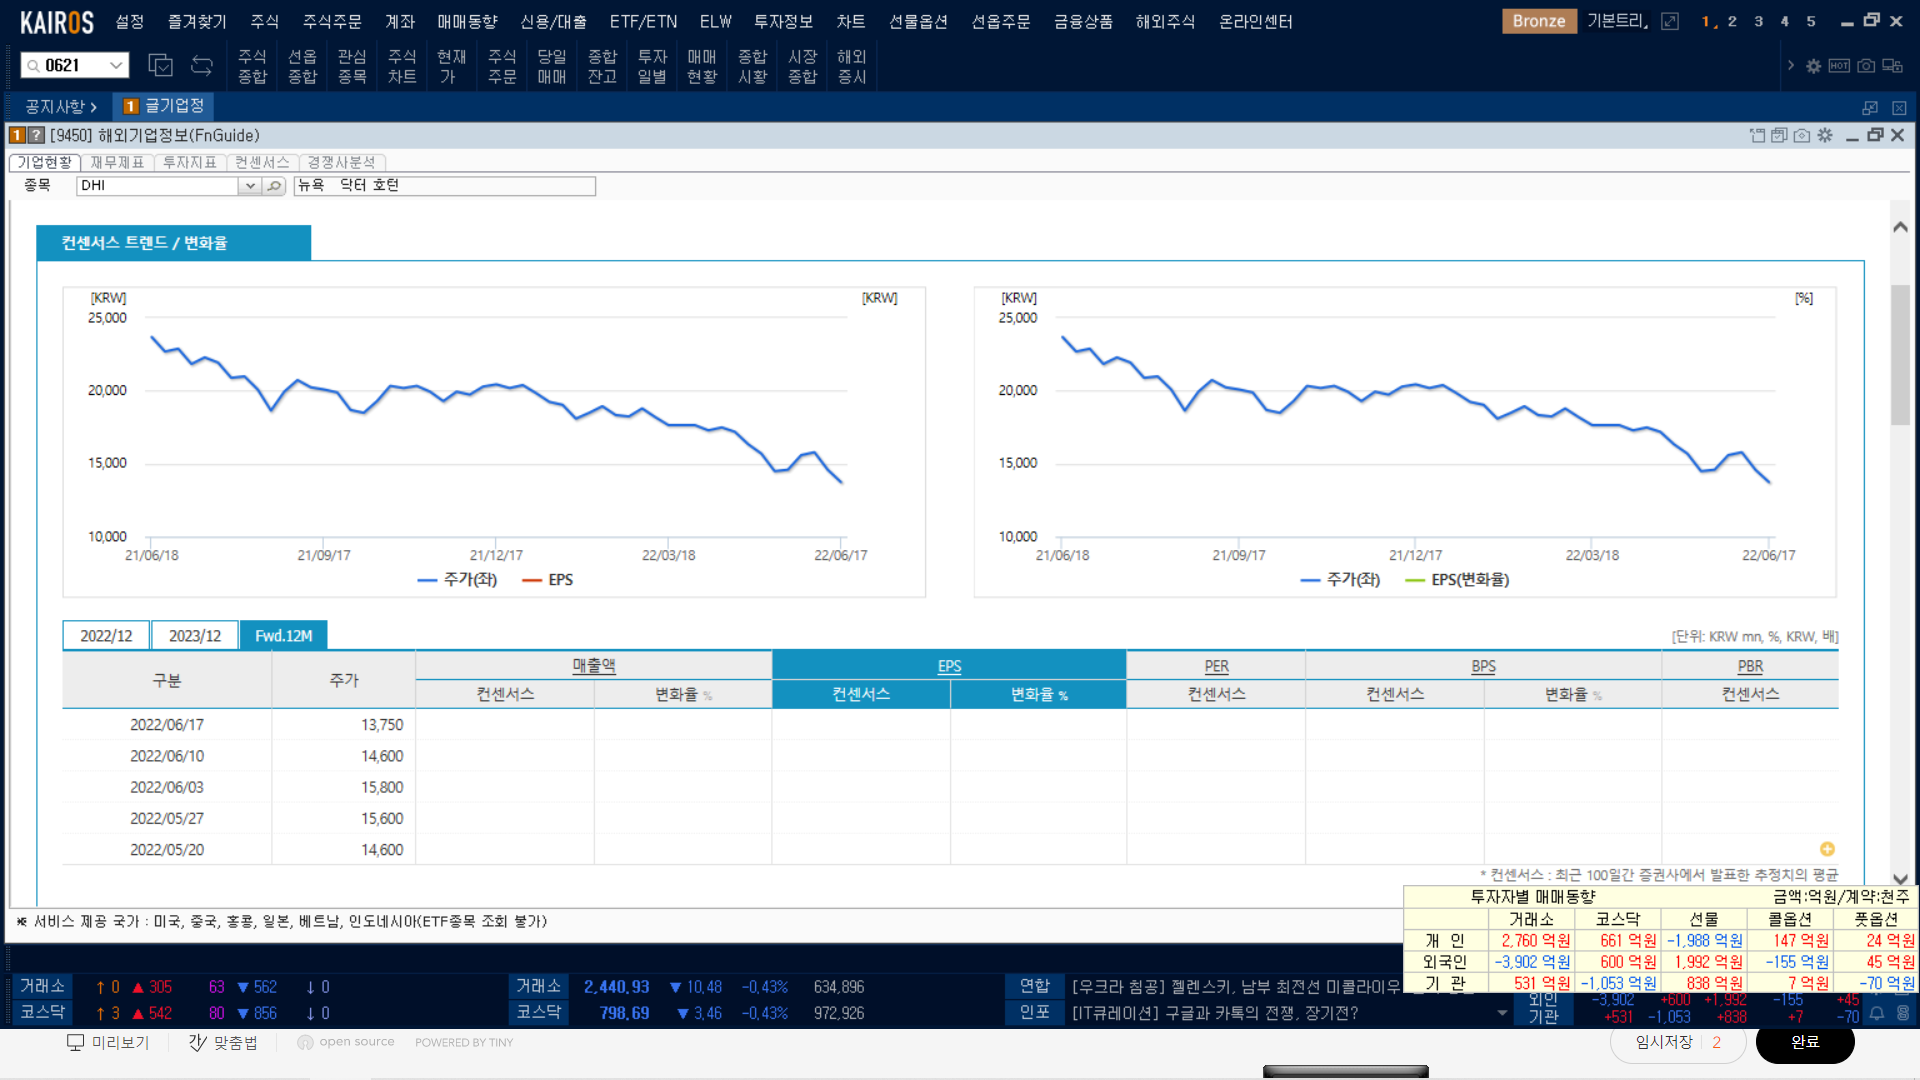This screenshot has height=1080, width=1920.
Task: Open the DHI symbol dropdown arrow
Action: pyautogui.click(x=250, y=186)
